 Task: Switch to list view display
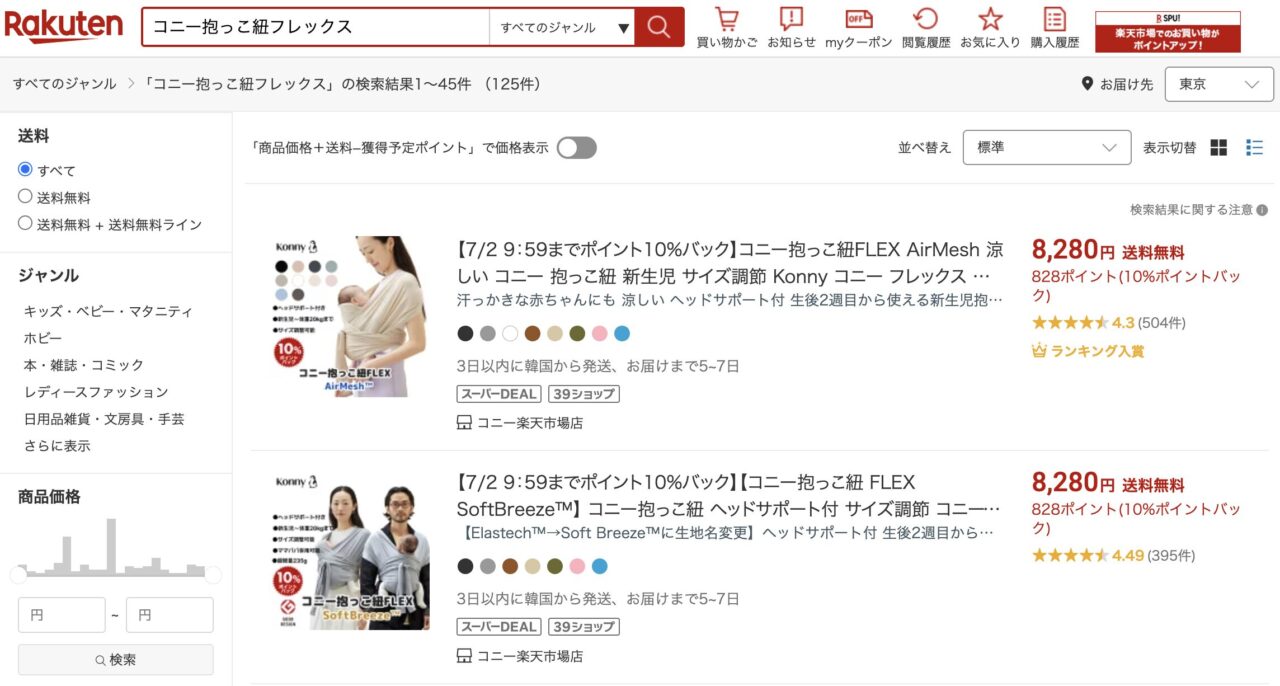tap(1255, 148)
